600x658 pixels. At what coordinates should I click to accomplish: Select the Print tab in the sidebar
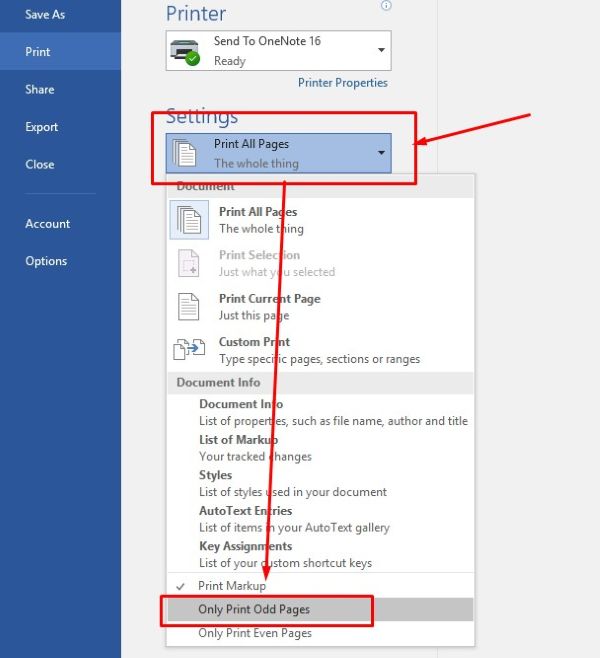click(x=60, y=52)
